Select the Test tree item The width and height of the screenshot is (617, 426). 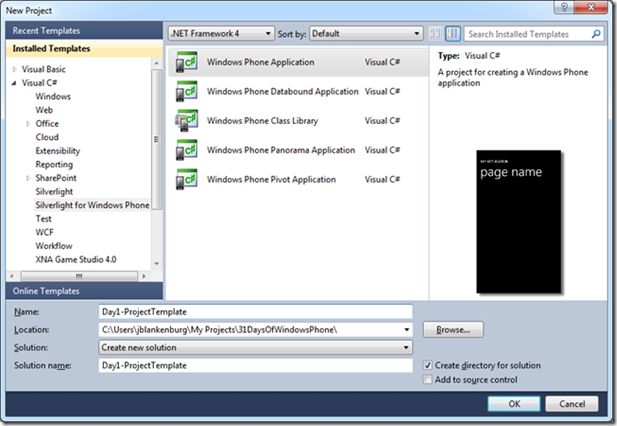coord(44,219)
